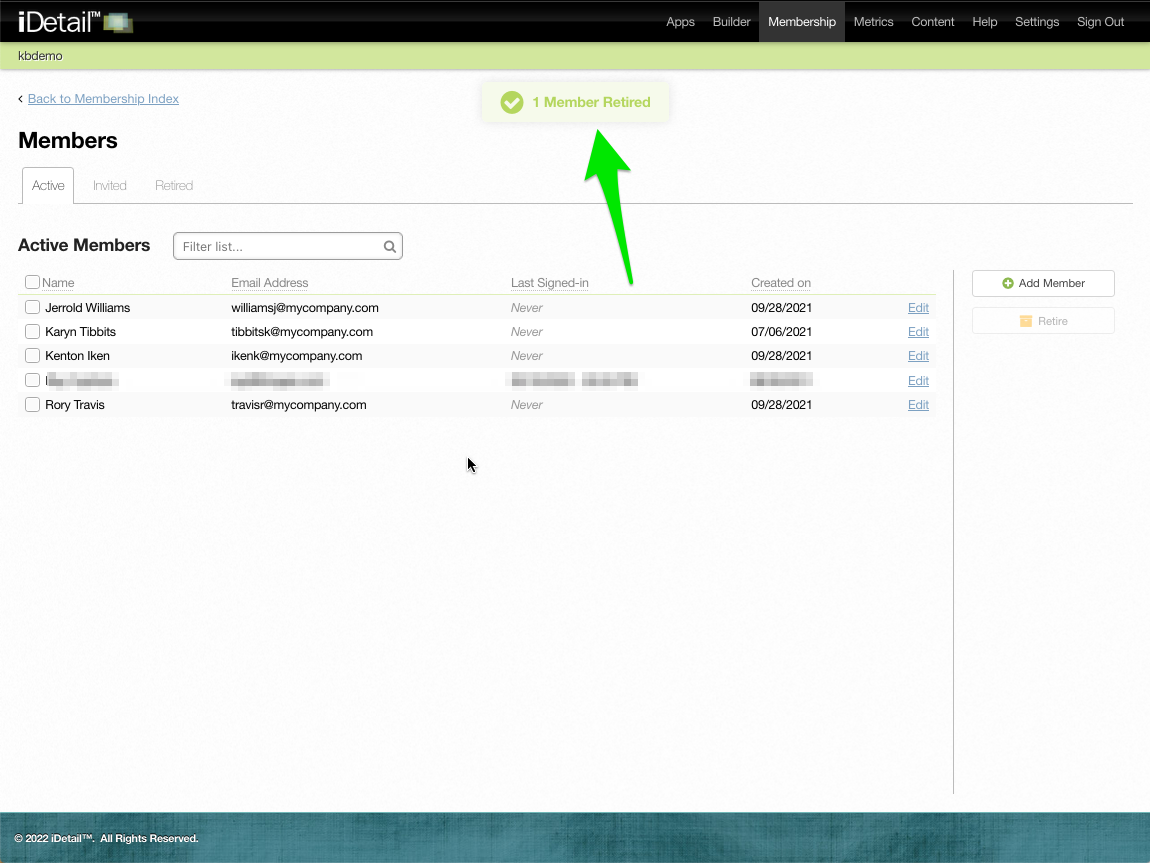Screen dimensions: 1150x863
Task: Open the Membership menu item
Action: pos(802,22)
